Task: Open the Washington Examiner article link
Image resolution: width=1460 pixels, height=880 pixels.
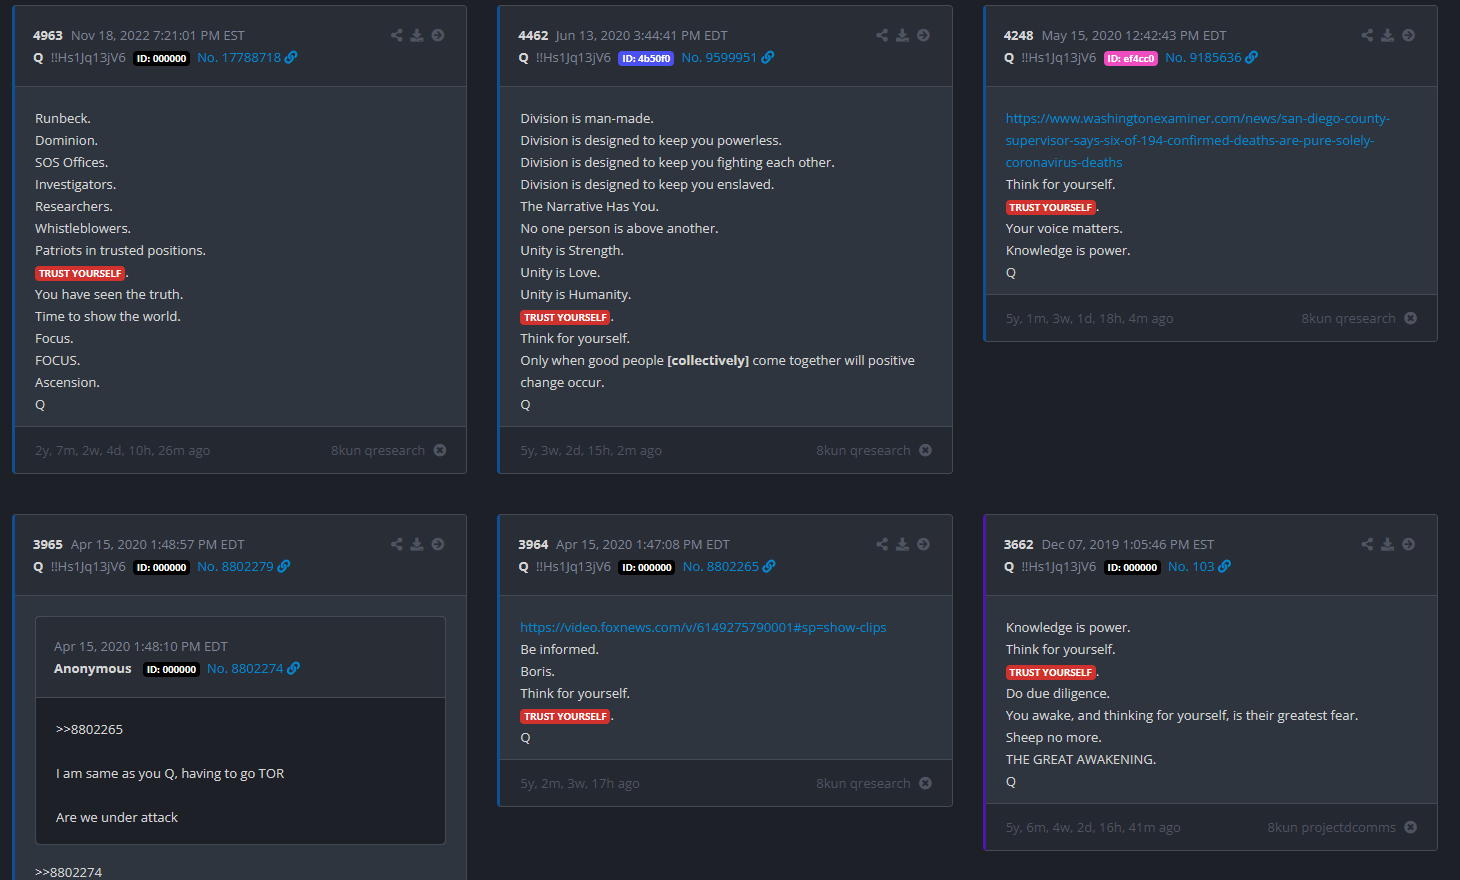Action: [1197, 140]
